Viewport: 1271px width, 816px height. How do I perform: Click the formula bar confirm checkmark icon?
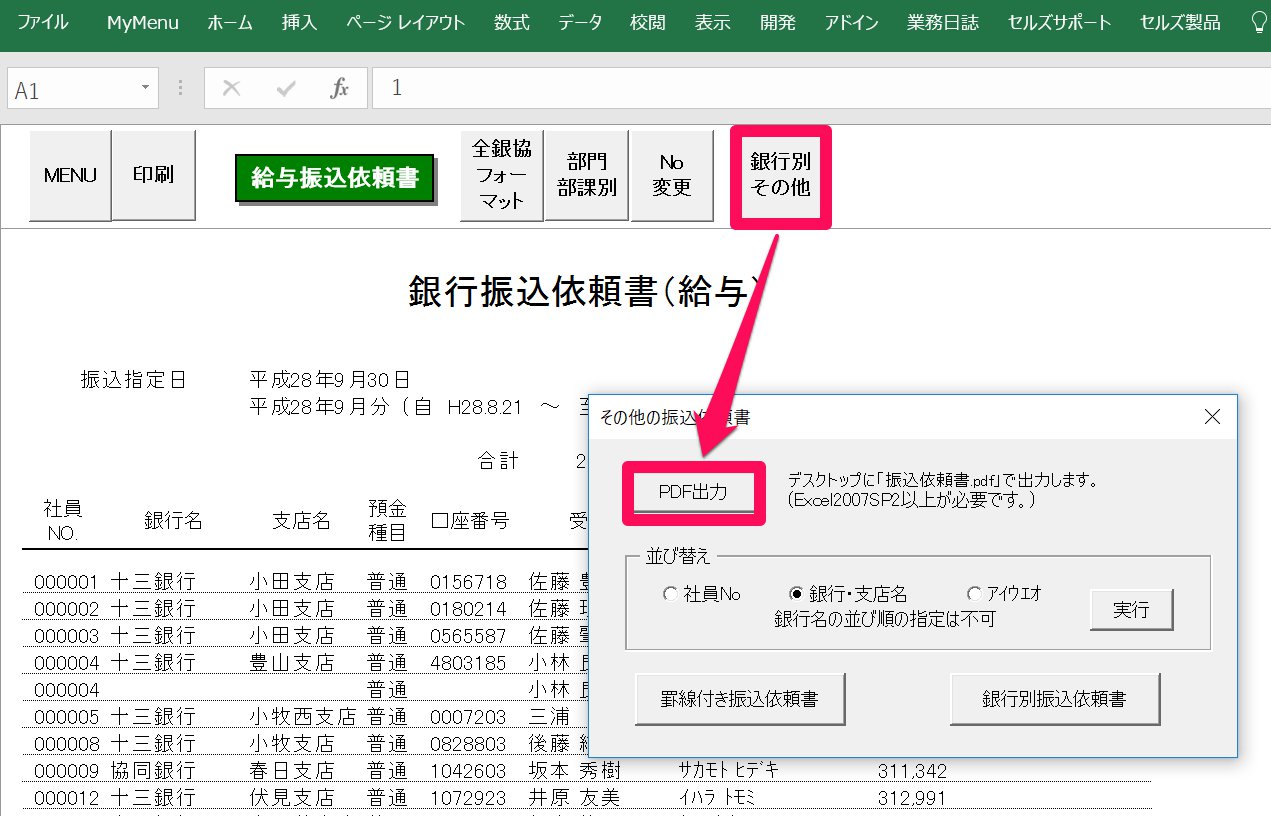tap(287, 88)
